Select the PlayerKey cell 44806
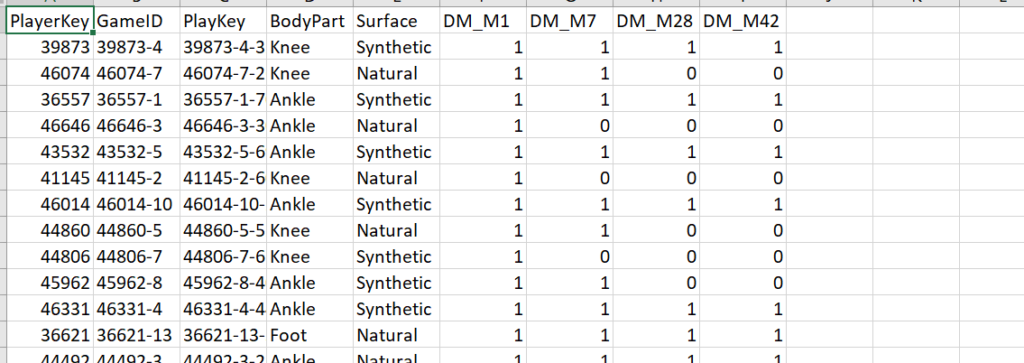Image resolution: width=1024 pixels, height=363 pixels. click(50, 257)
